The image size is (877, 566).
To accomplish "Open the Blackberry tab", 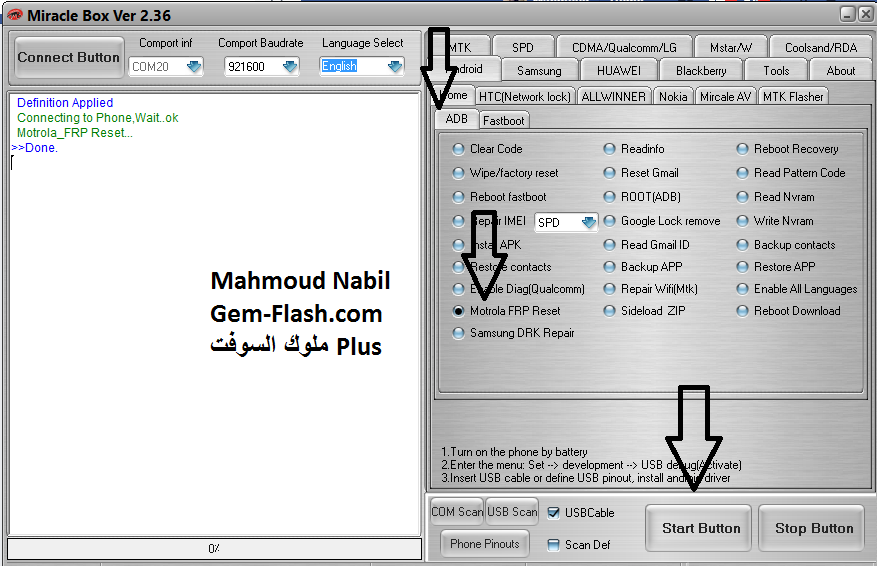I will 701,70.
